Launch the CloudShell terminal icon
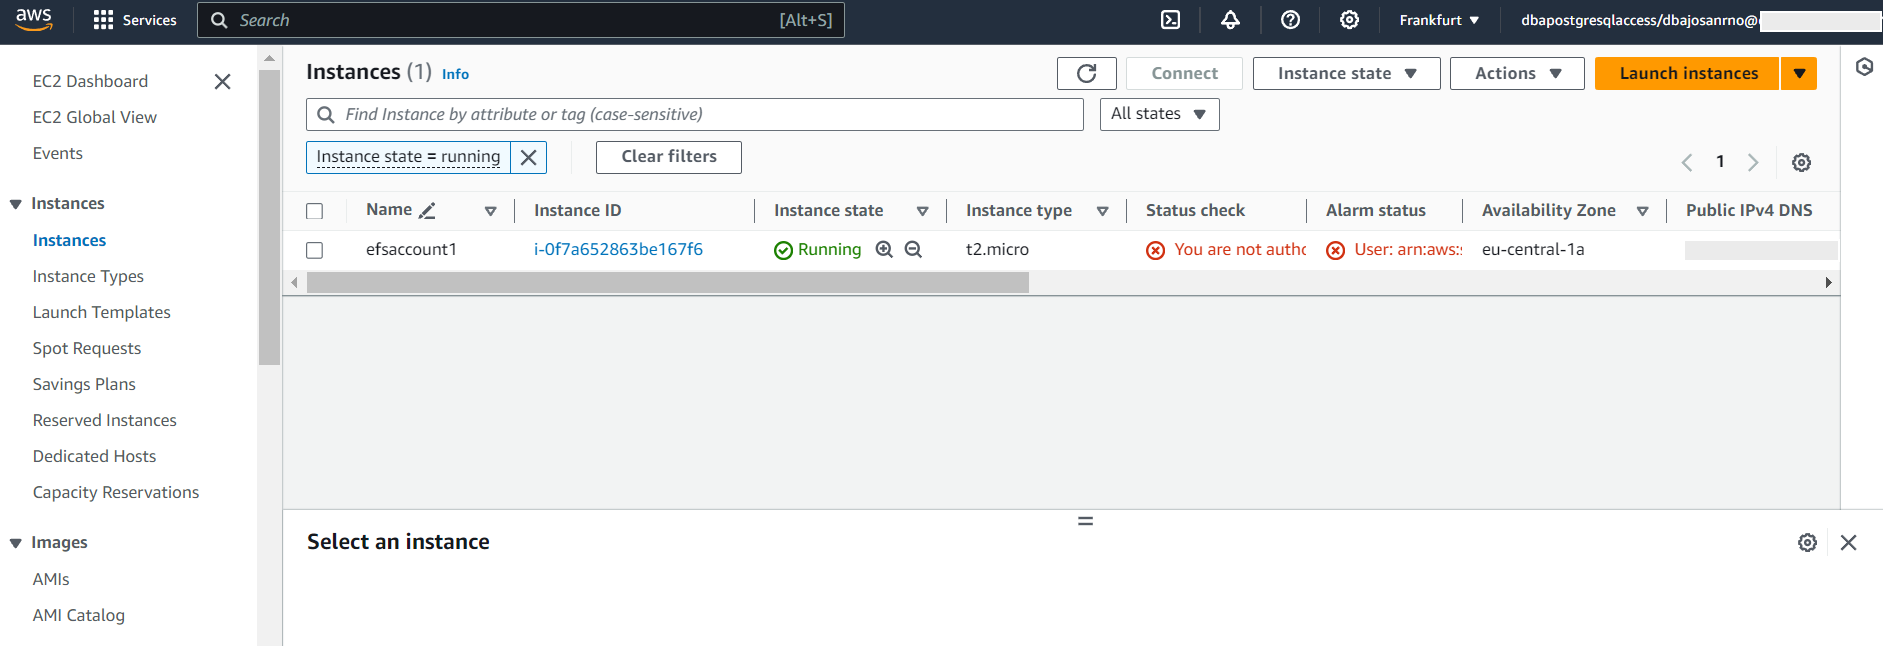This screenshot has height=646, width=1883. pyautogui.click(x=1170, y=20)
